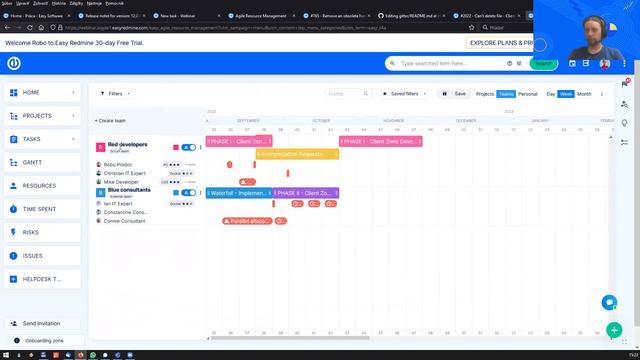Viewport: 640px width, 360px height.
Task: Click Create team link
Action: coord(110,121)
